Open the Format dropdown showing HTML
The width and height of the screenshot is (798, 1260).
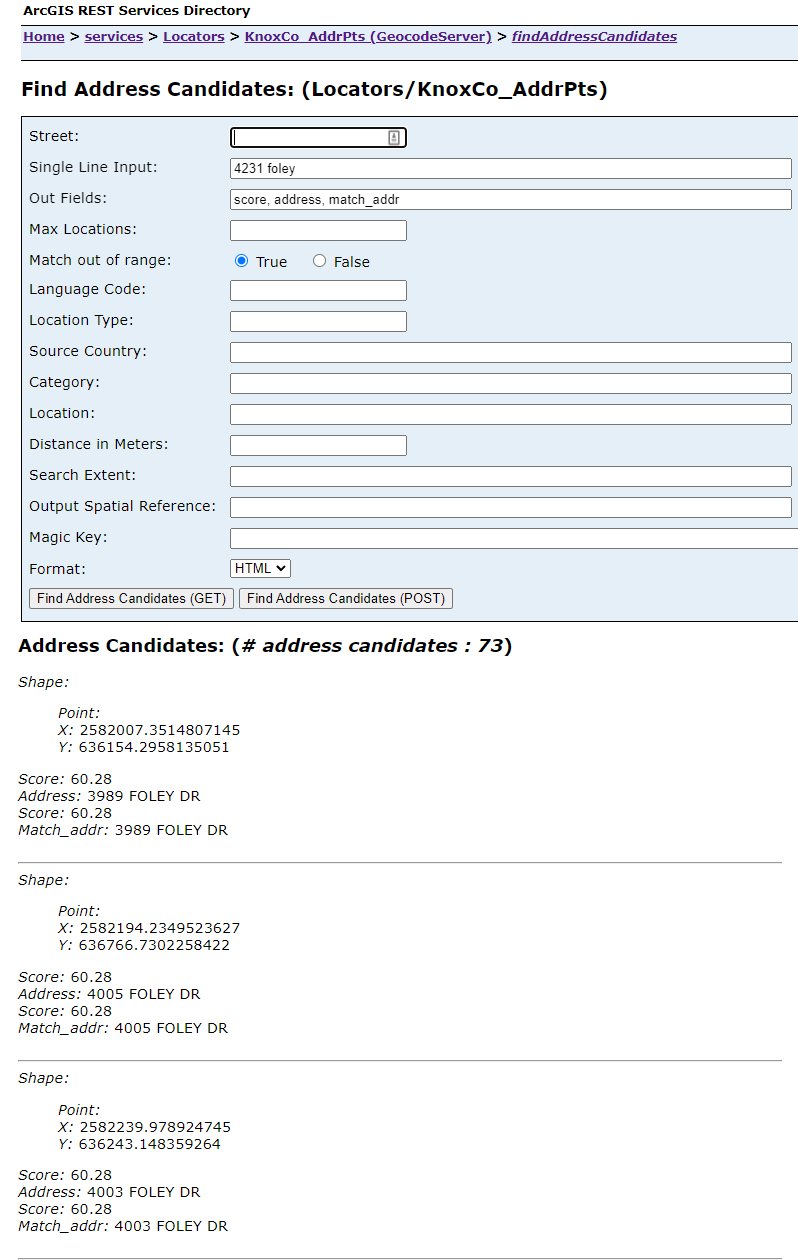click(x=260, y=568)
